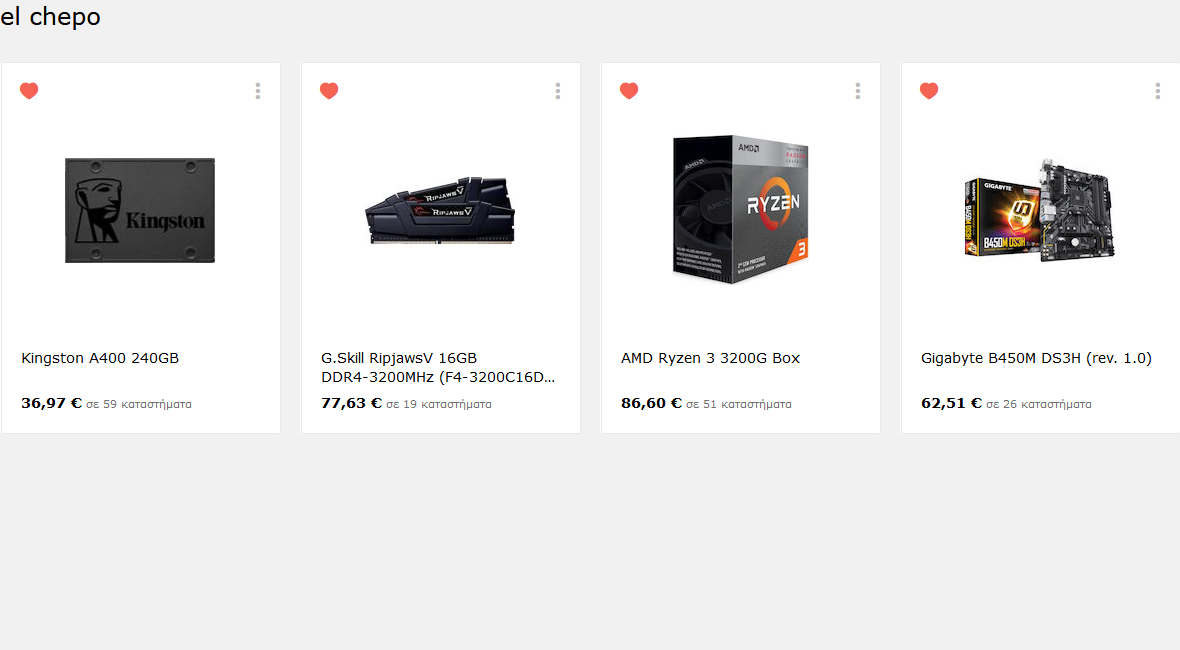Select the el chepo list heading

click(x=50, y=17)
